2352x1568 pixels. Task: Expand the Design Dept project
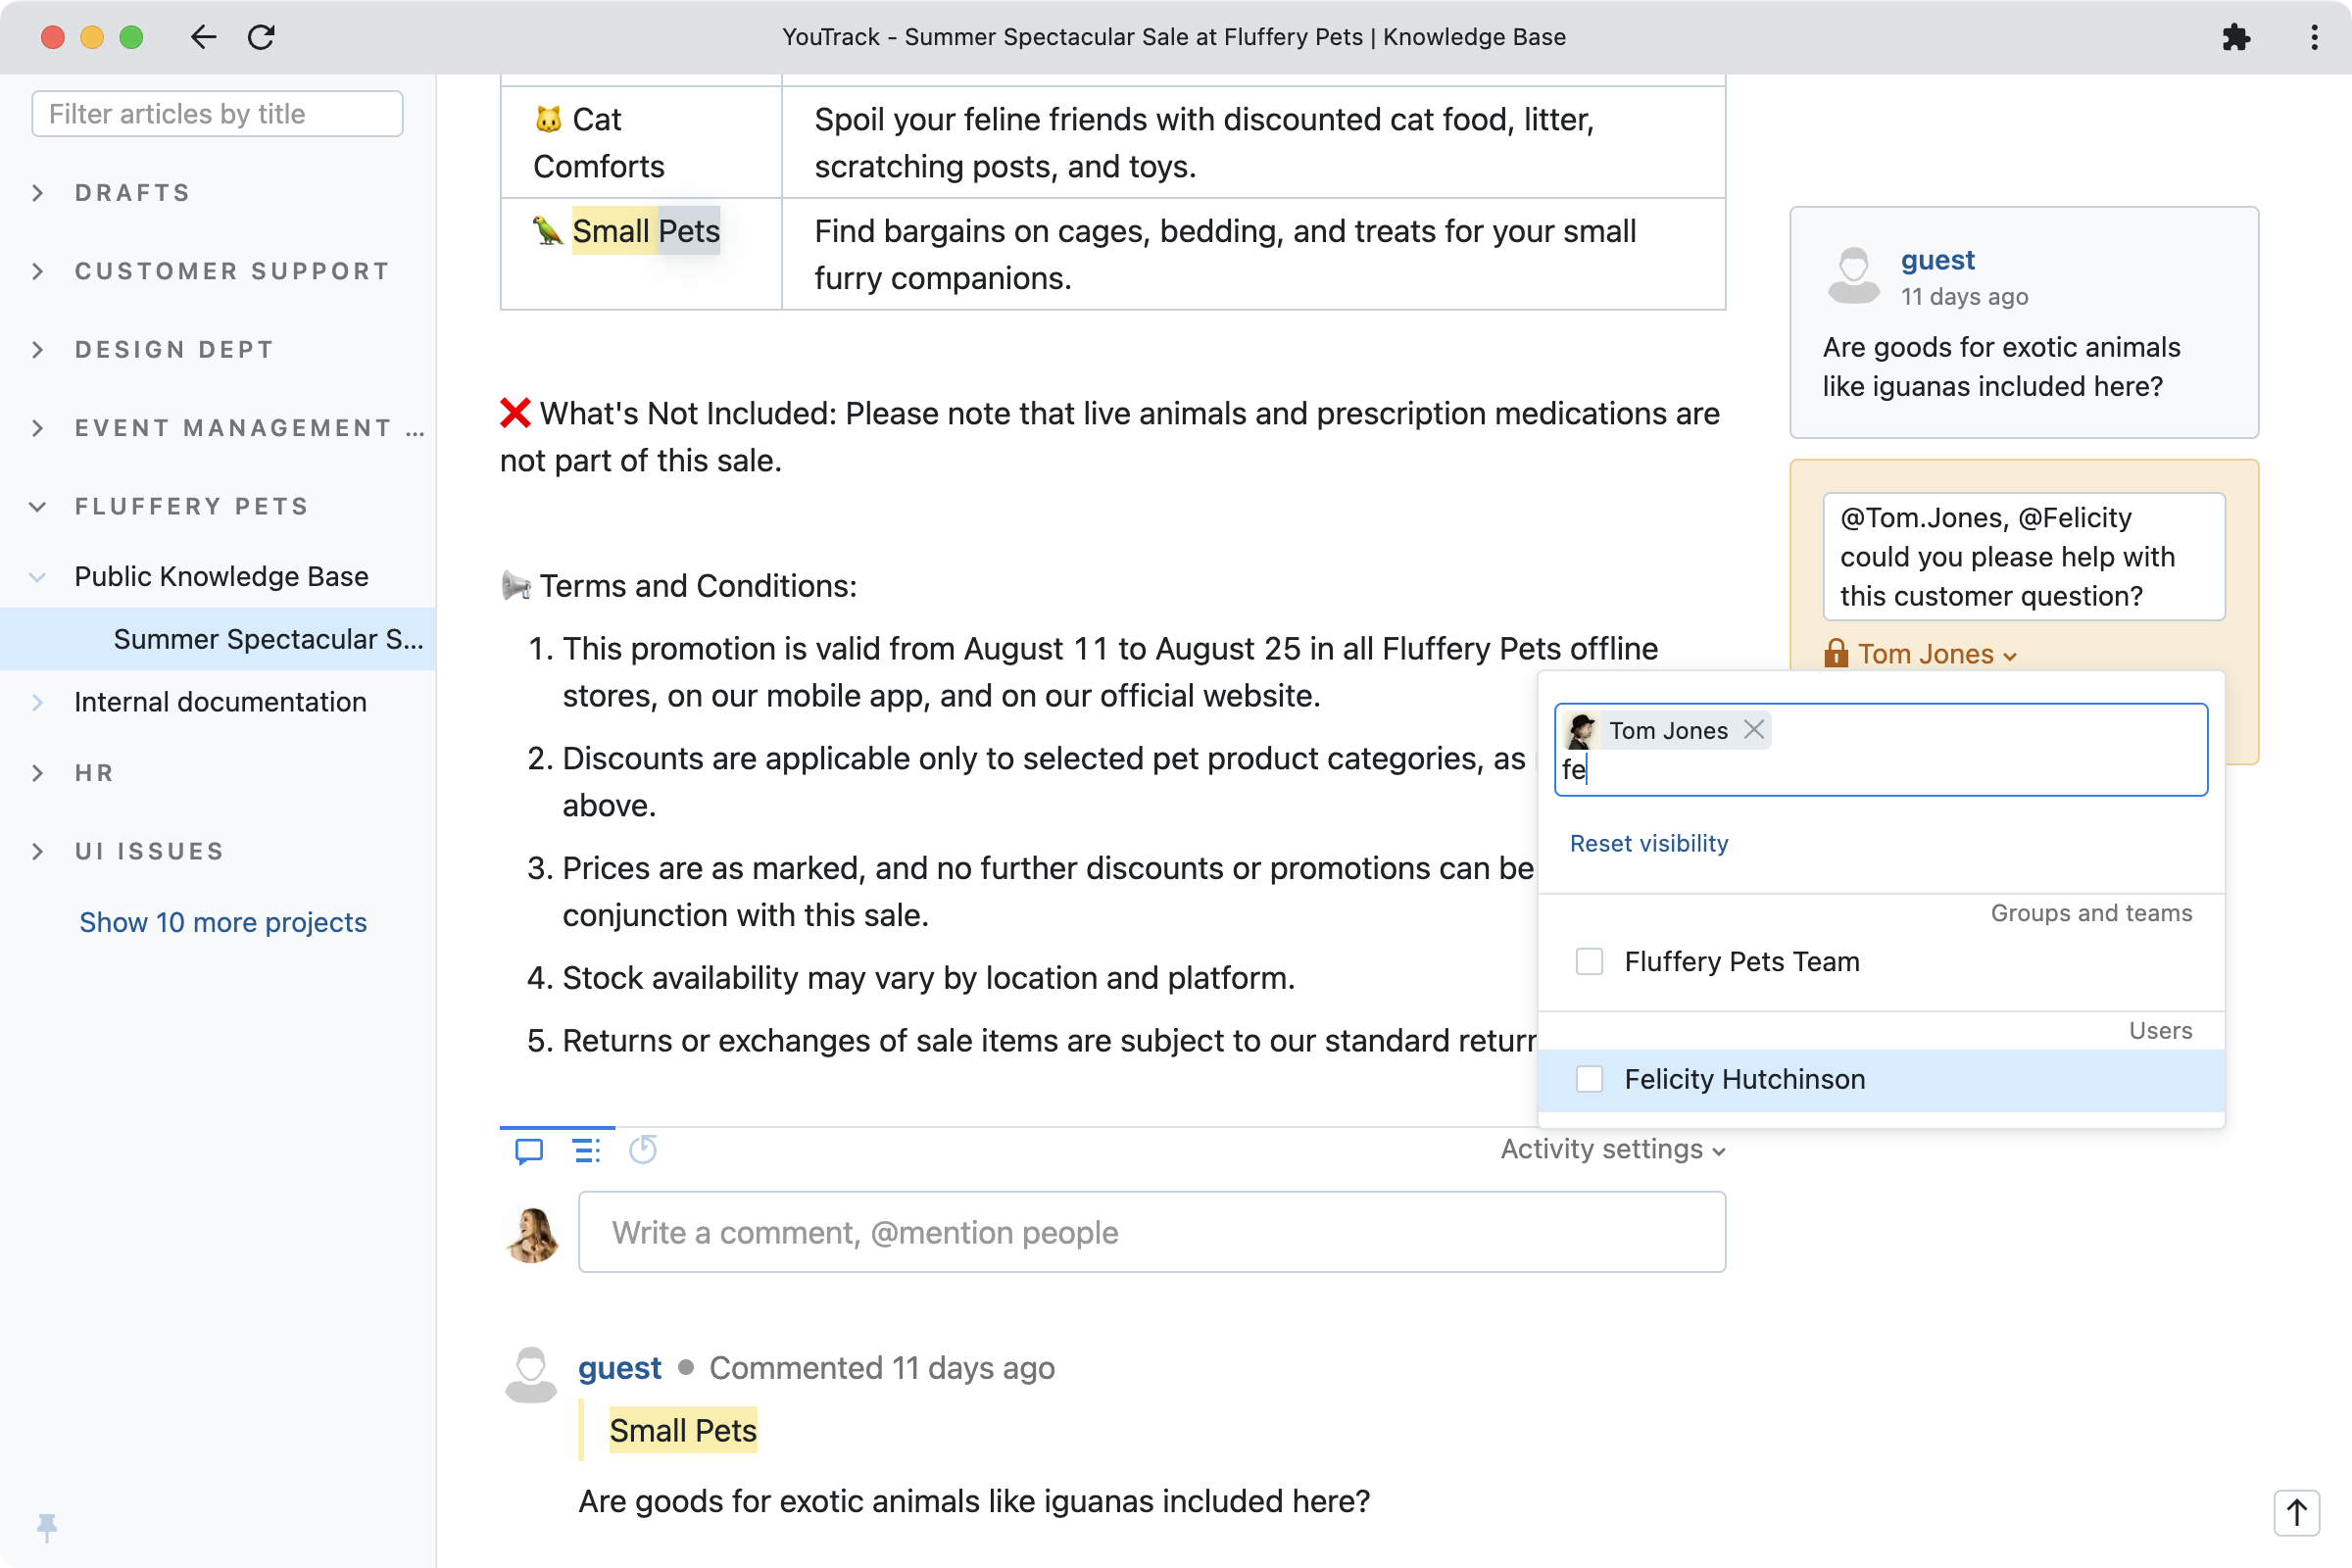38,350
